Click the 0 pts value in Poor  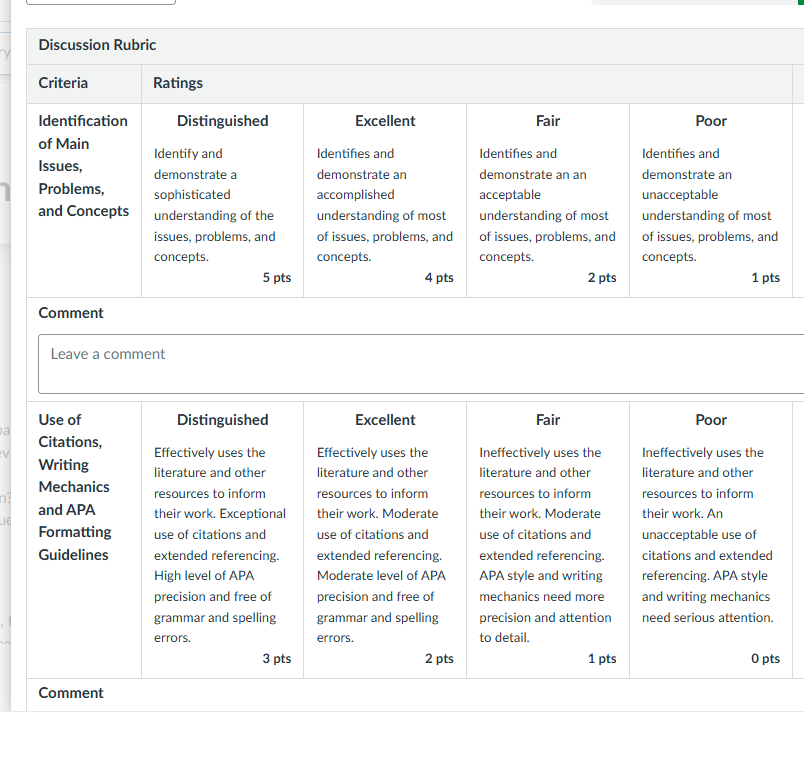tap(766, 659)
